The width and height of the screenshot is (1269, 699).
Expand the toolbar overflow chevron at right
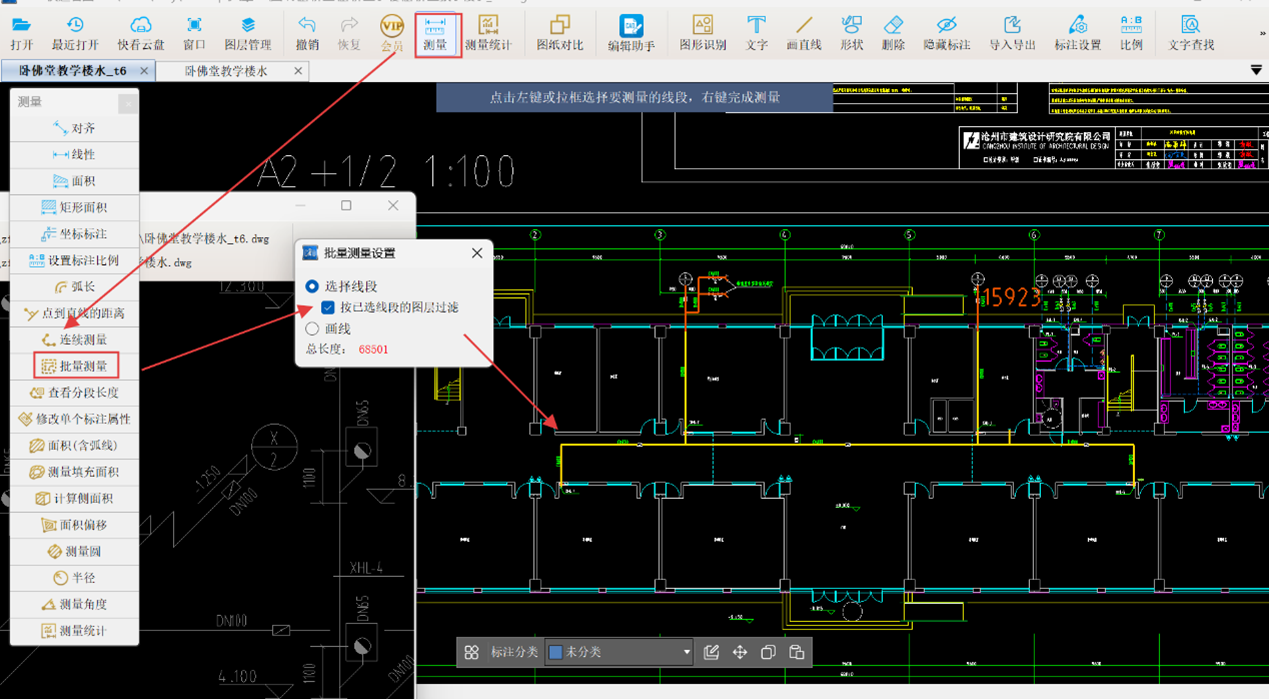coord(1262,33)
